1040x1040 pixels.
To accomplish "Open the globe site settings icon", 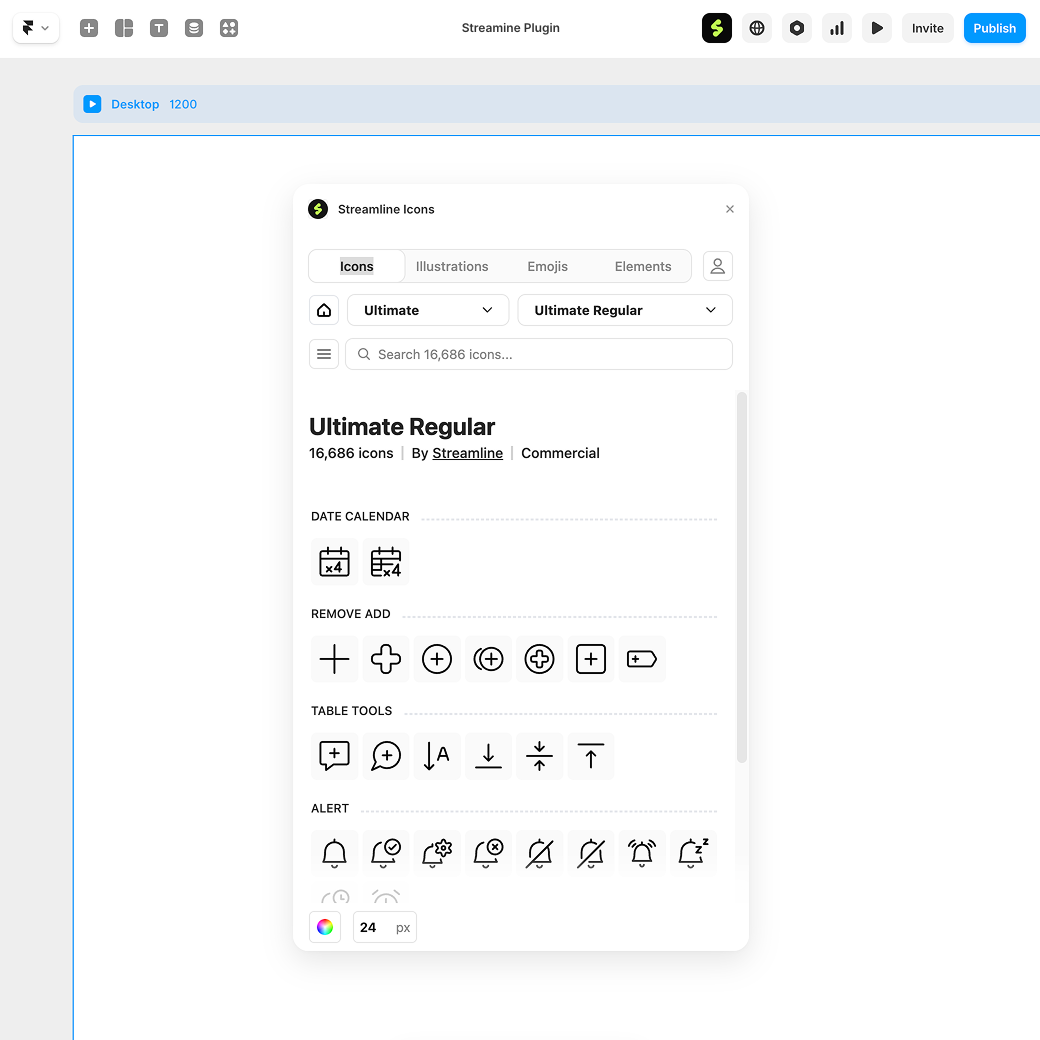I will [757, 28].
